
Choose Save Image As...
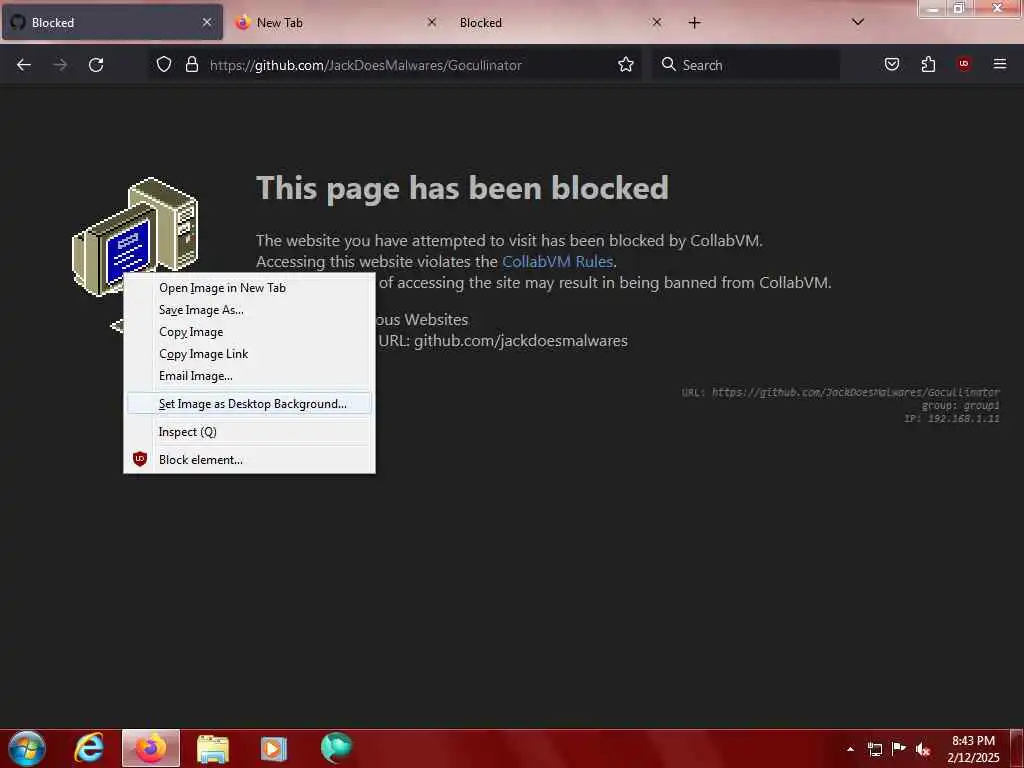pyautogui.click(x=249, y=310)
